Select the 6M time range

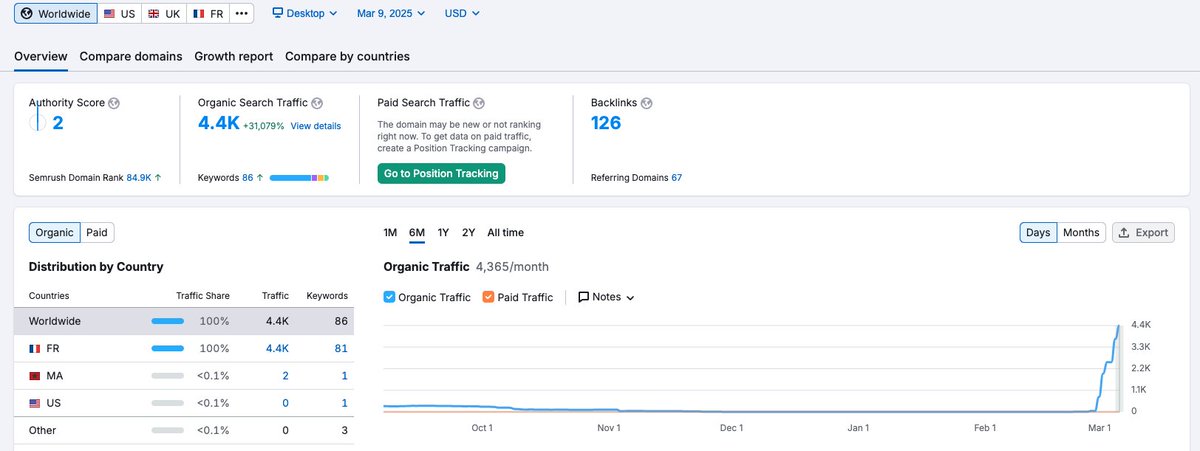tap(417, 233)
